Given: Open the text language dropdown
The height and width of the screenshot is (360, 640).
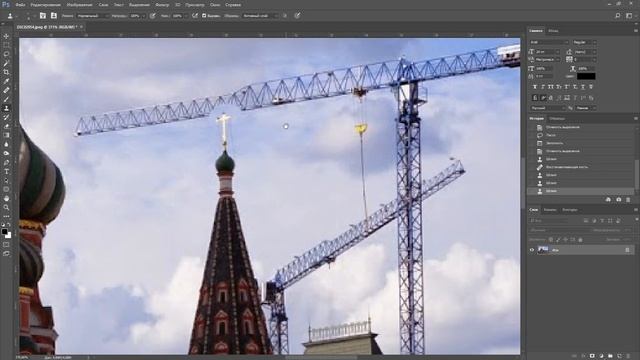Looking at the screenshot, I should (548, 108).
